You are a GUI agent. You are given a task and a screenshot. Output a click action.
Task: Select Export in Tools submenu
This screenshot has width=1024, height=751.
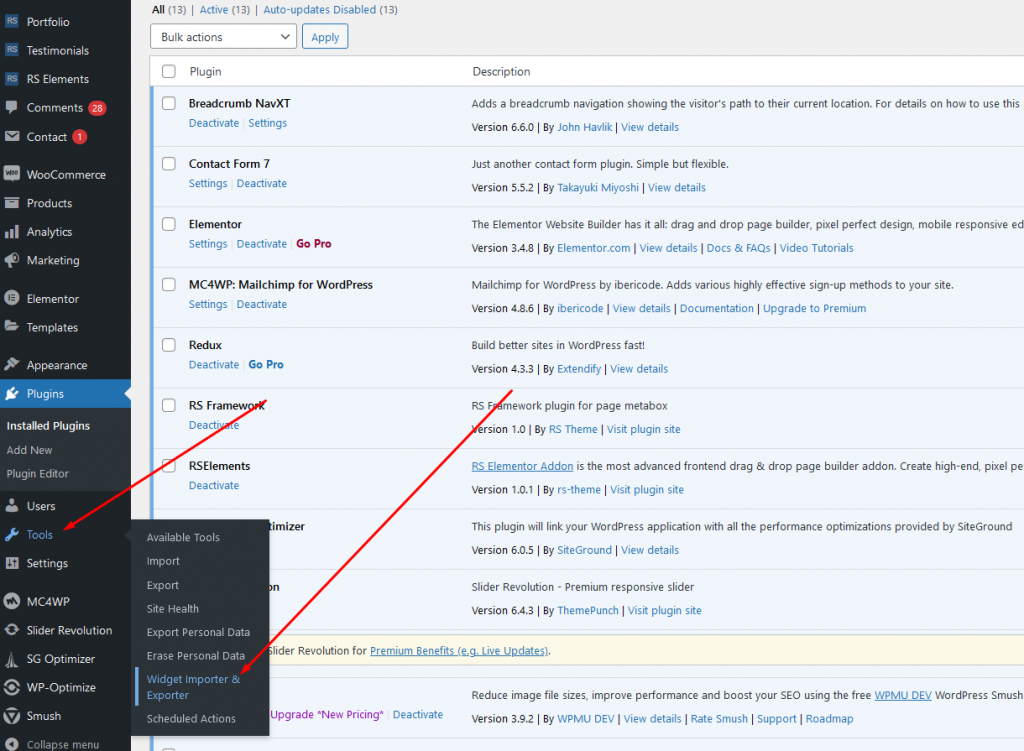click(x=163, y=585)
